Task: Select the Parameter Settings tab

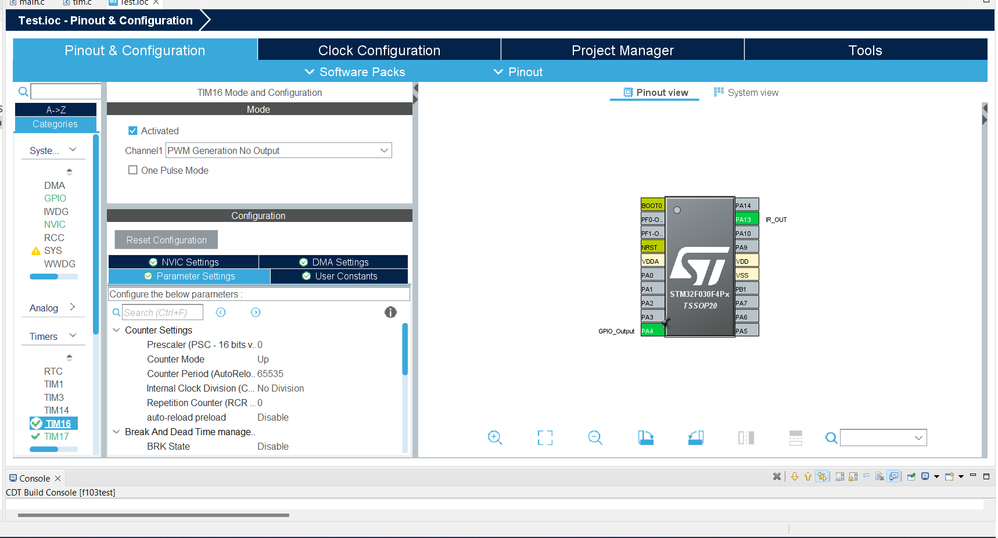Action: 189,276
